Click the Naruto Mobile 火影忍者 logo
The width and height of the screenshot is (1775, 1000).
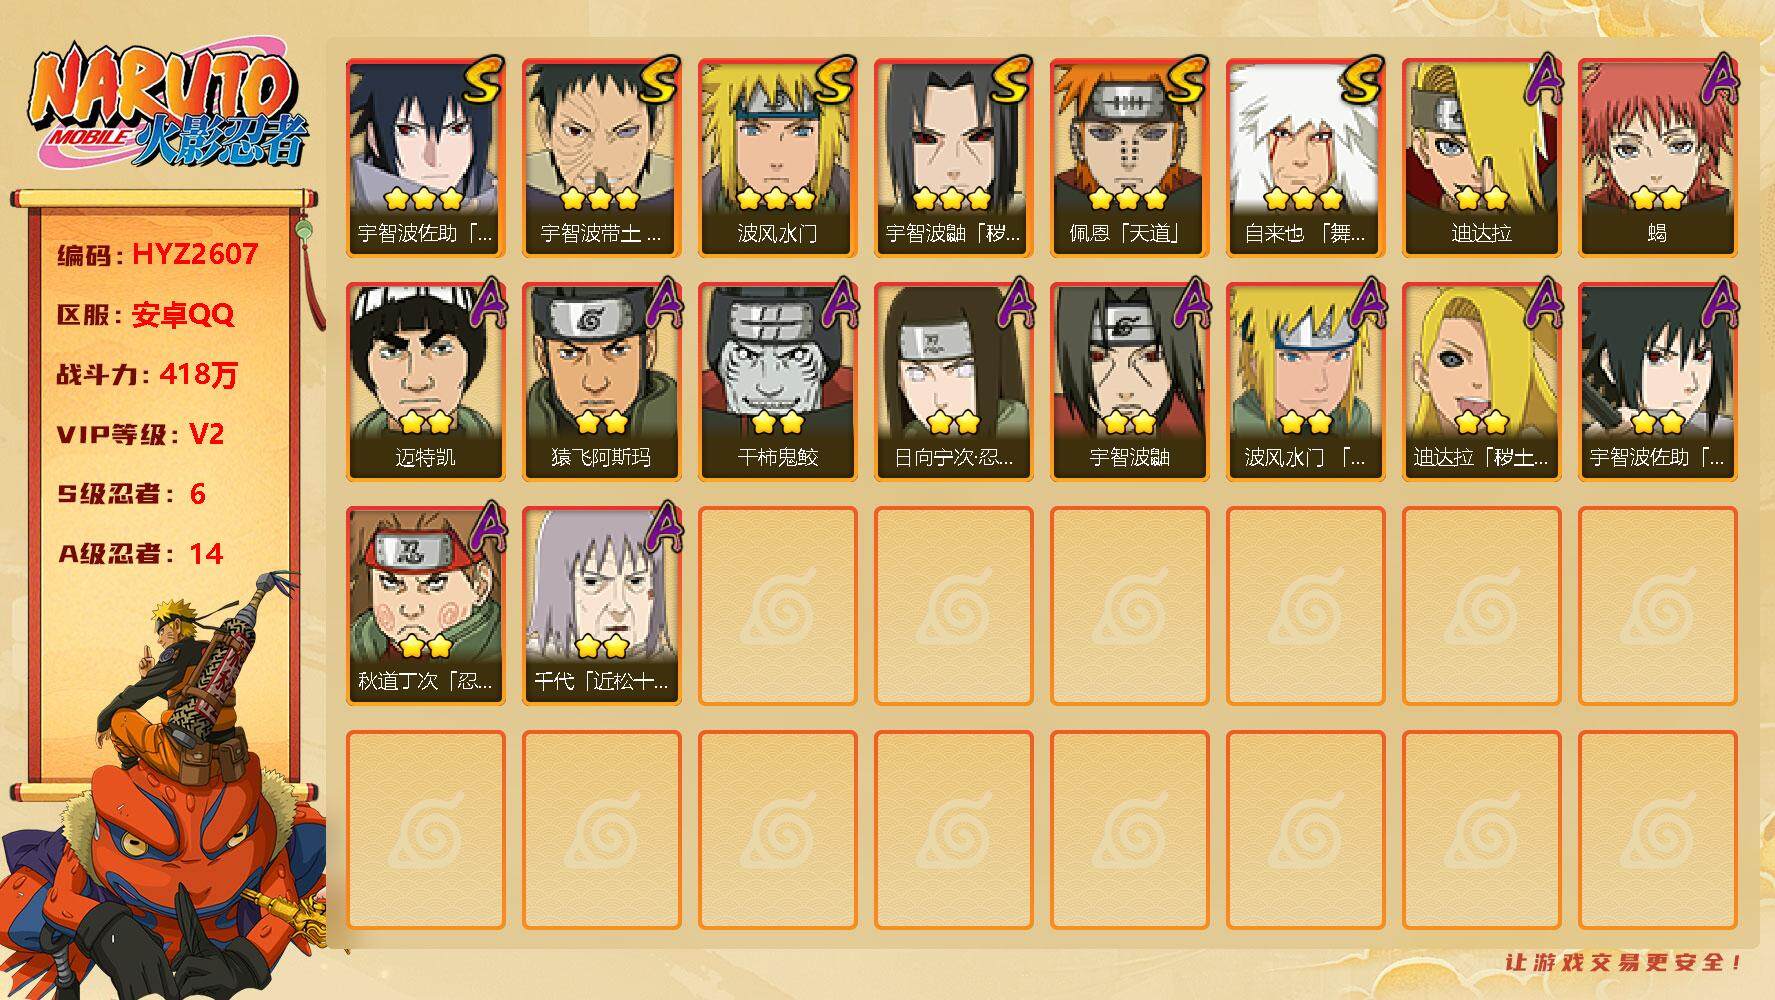coord(167,106)
